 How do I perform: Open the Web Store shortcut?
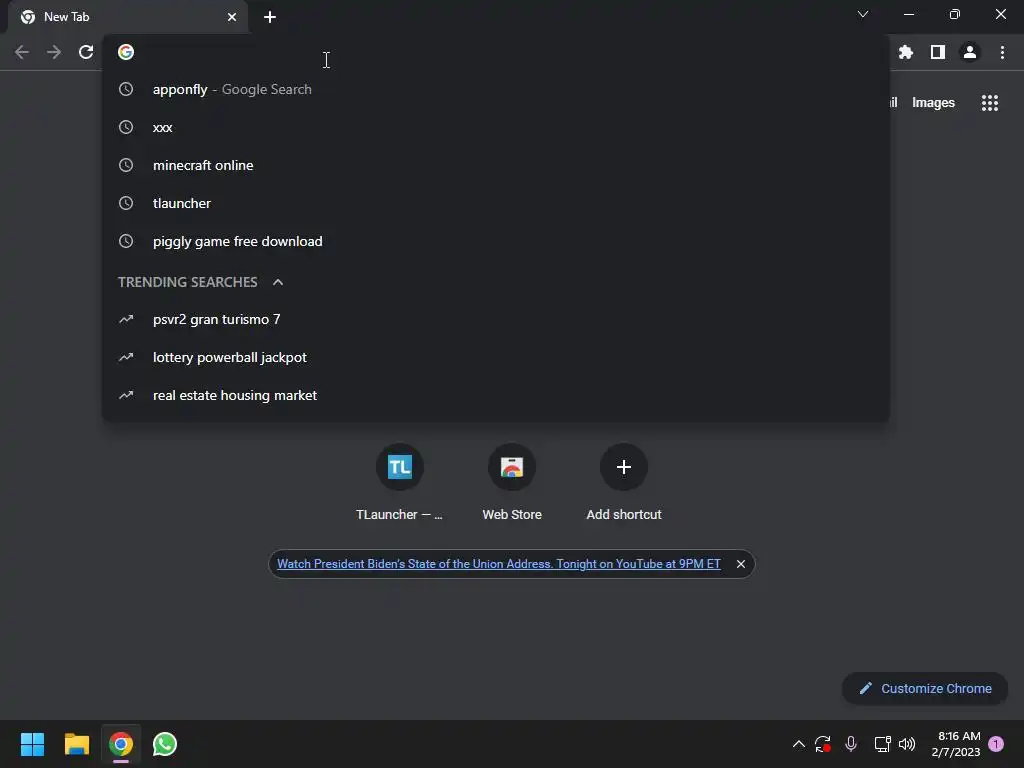coord(512,483)
